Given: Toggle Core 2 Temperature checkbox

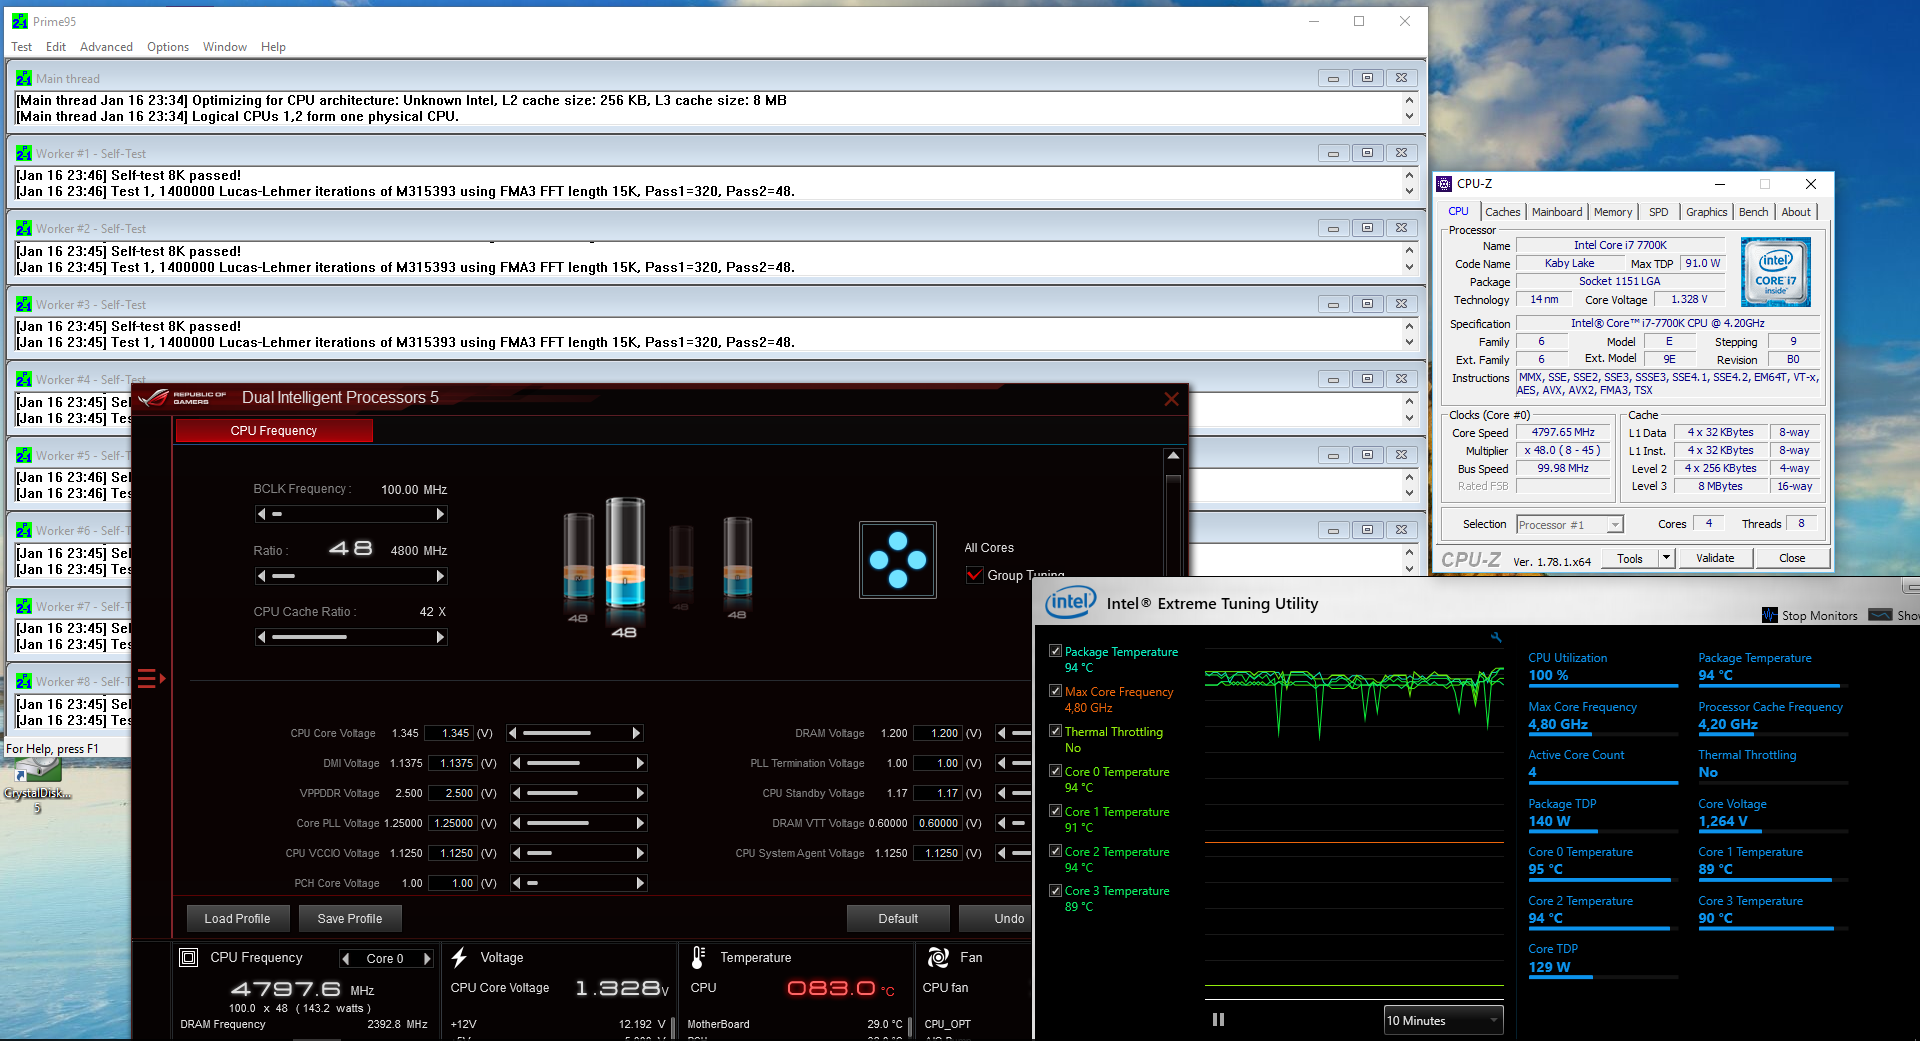Looking at the screenshot, I should point(1055,851).
